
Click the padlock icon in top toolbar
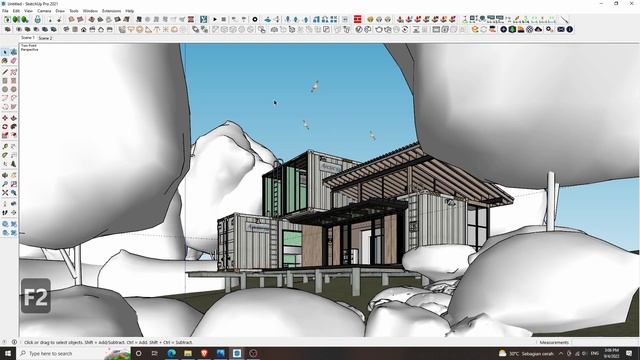click(x=38, y=19)
